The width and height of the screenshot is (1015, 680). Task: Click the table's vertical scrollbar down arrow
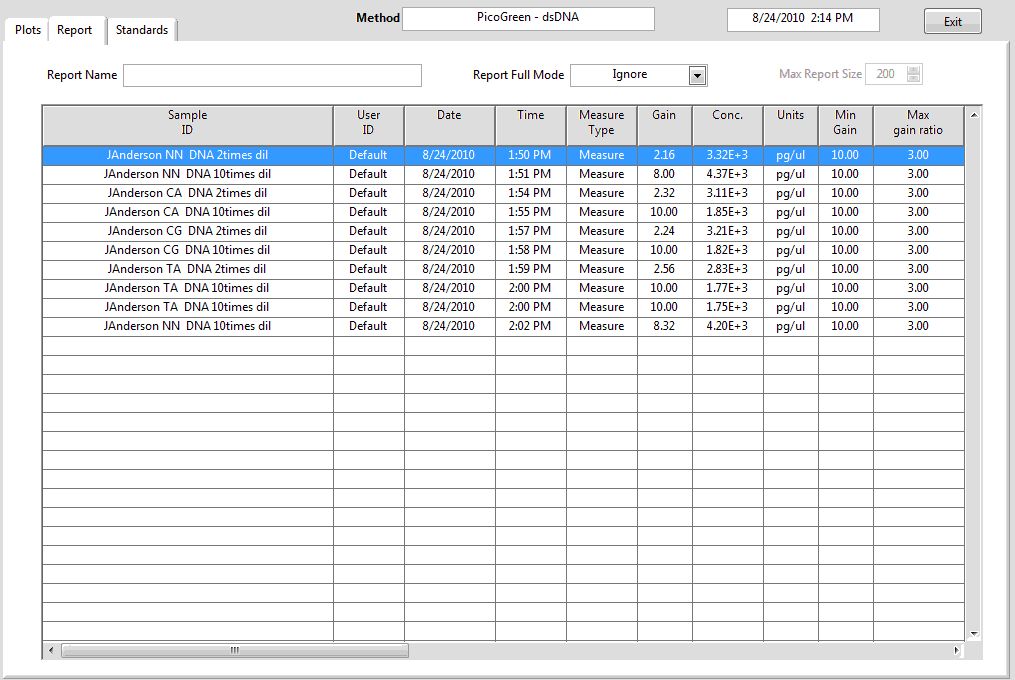coord(974,634)
